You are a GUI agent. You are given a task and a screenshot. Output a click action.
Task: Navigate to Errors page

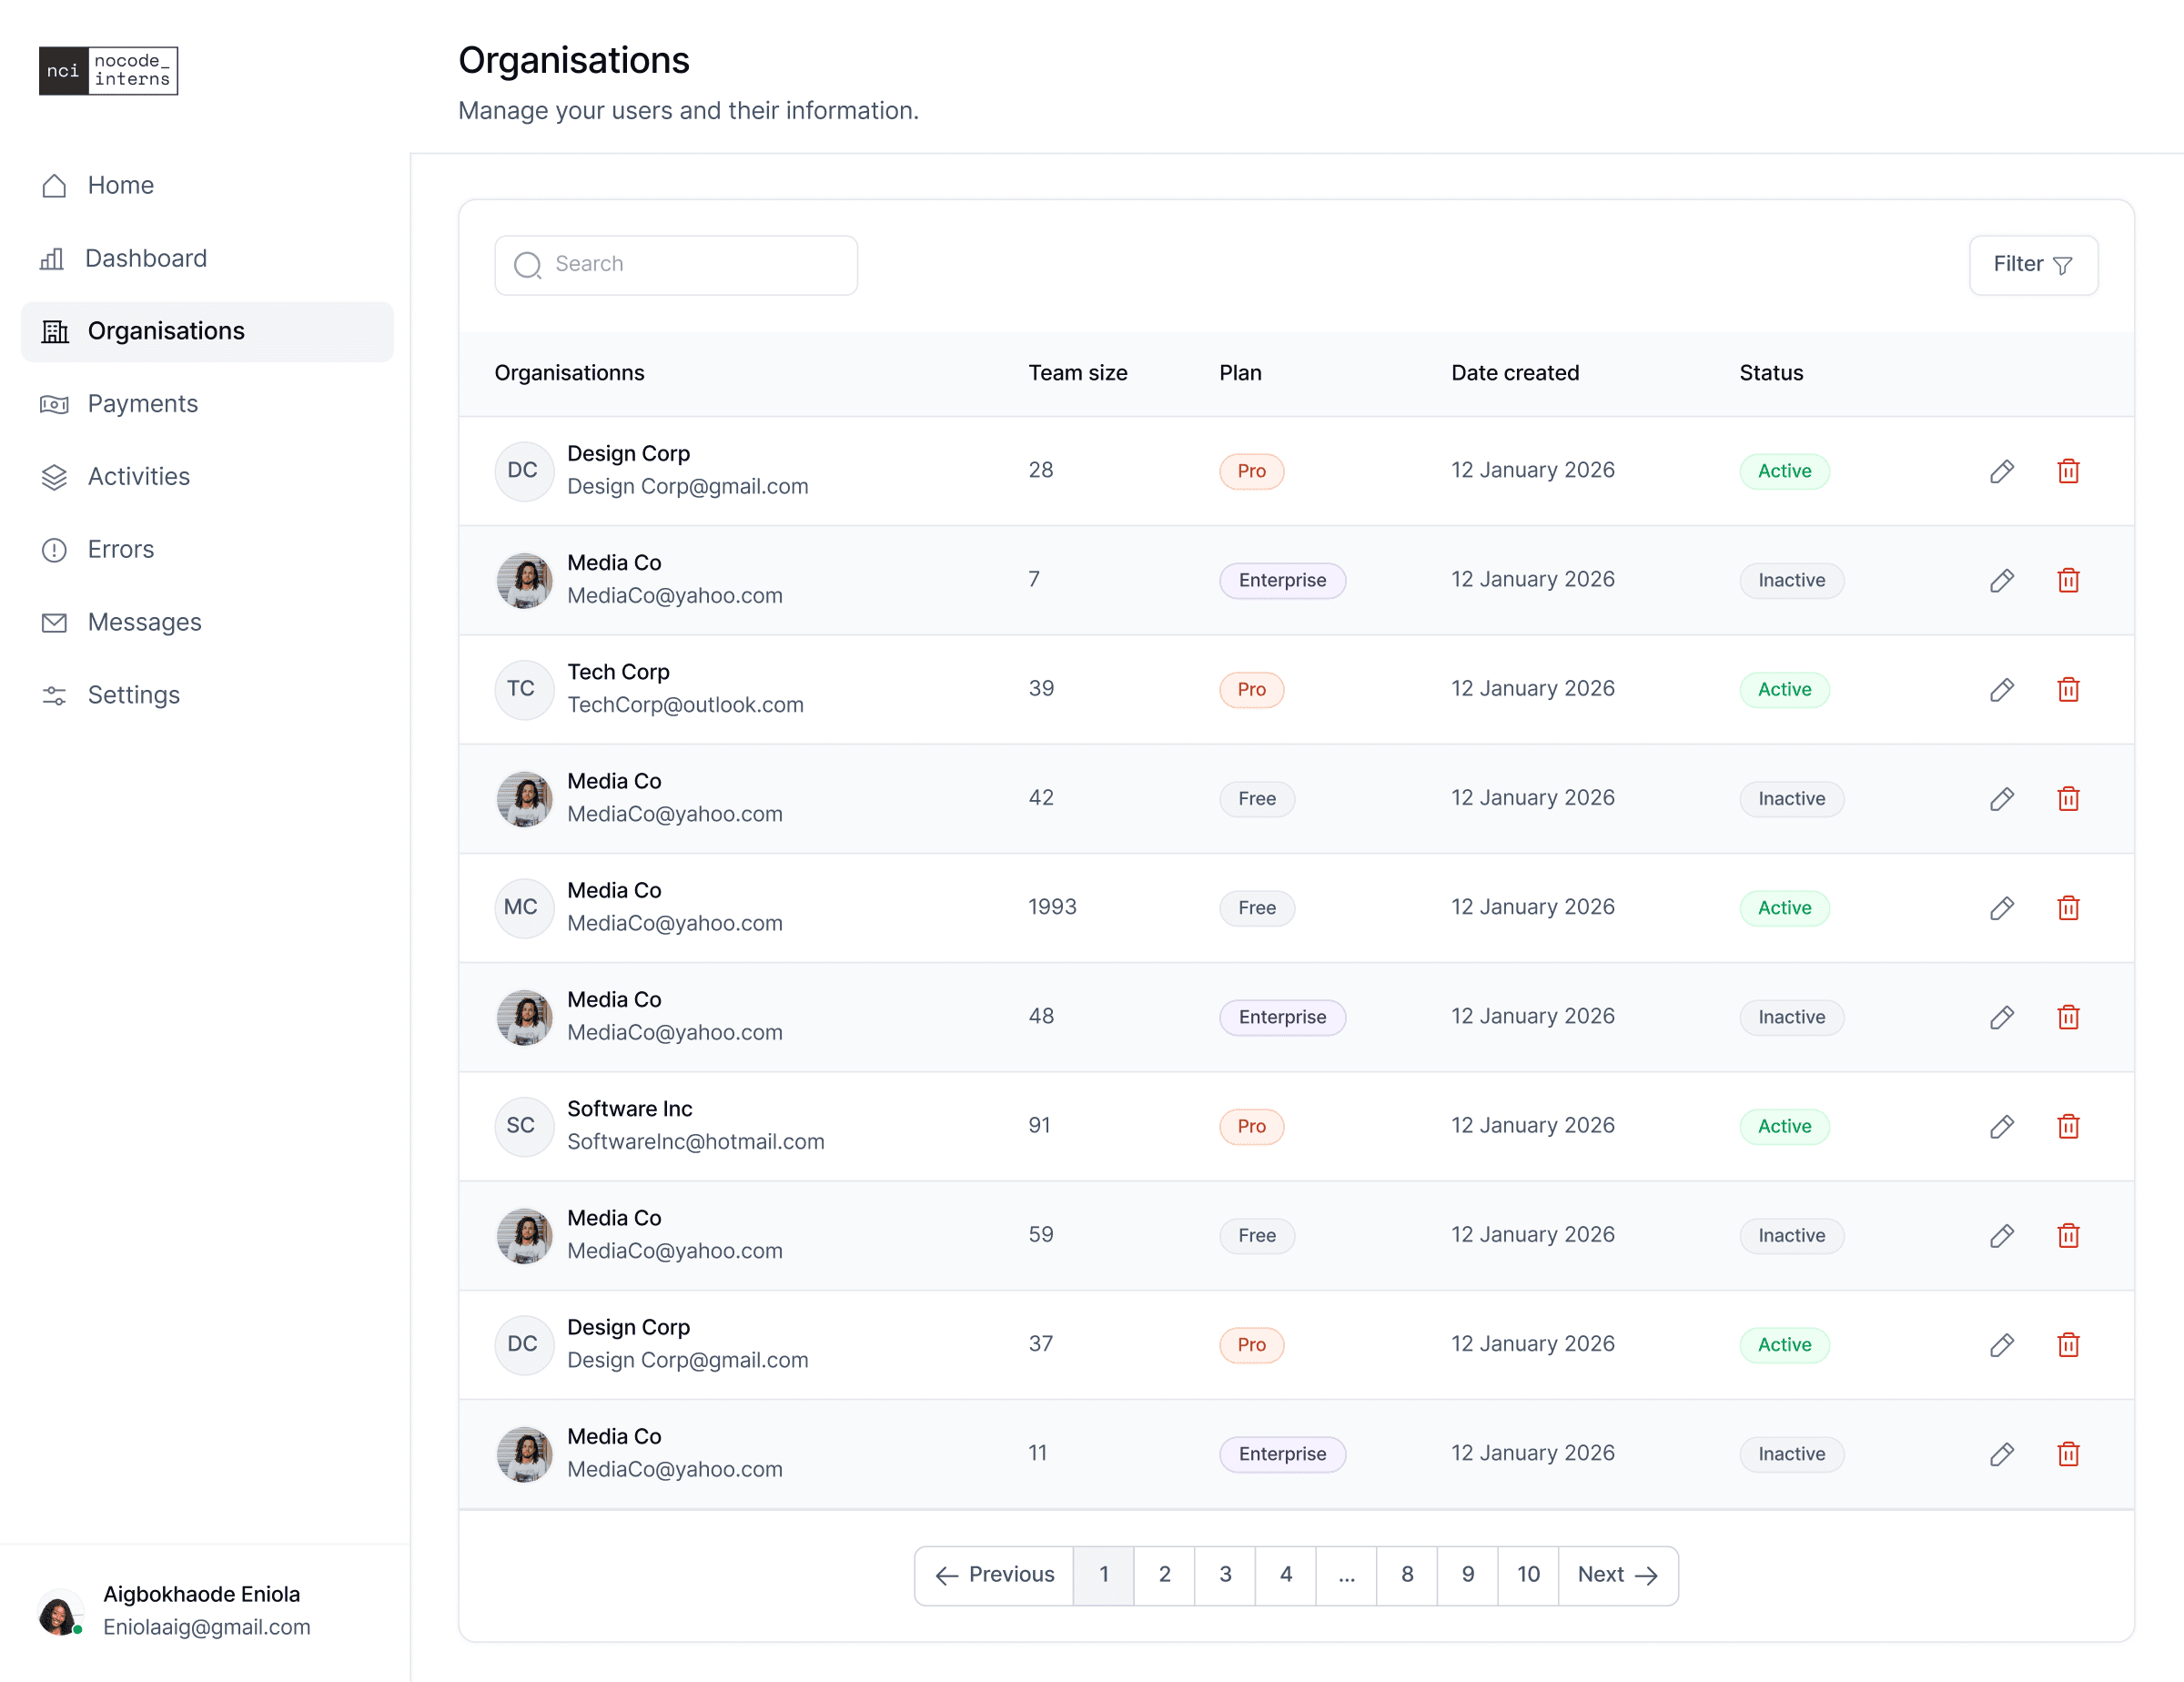tap(121, 550)
